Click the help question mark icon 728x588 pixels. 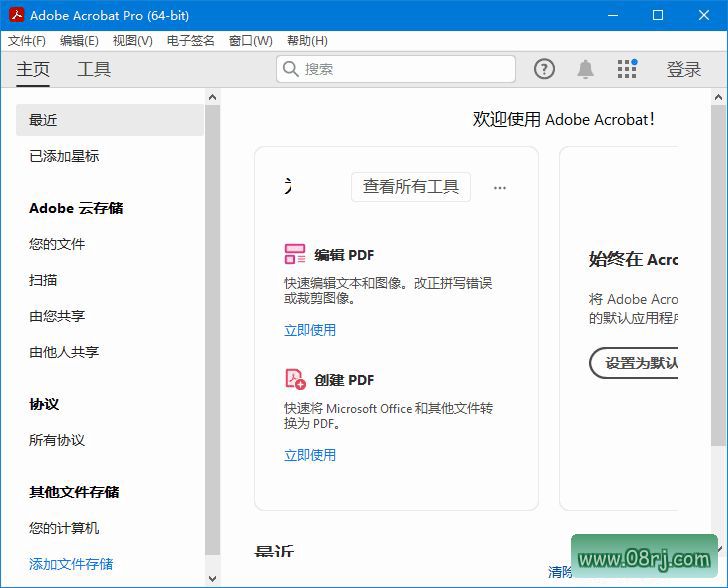coord(544,69)
